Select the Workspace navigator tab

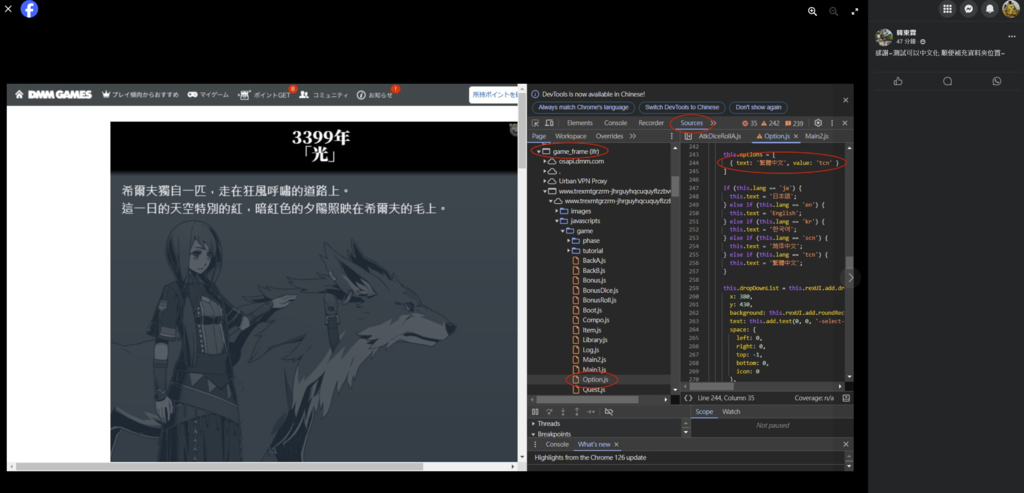571,136
